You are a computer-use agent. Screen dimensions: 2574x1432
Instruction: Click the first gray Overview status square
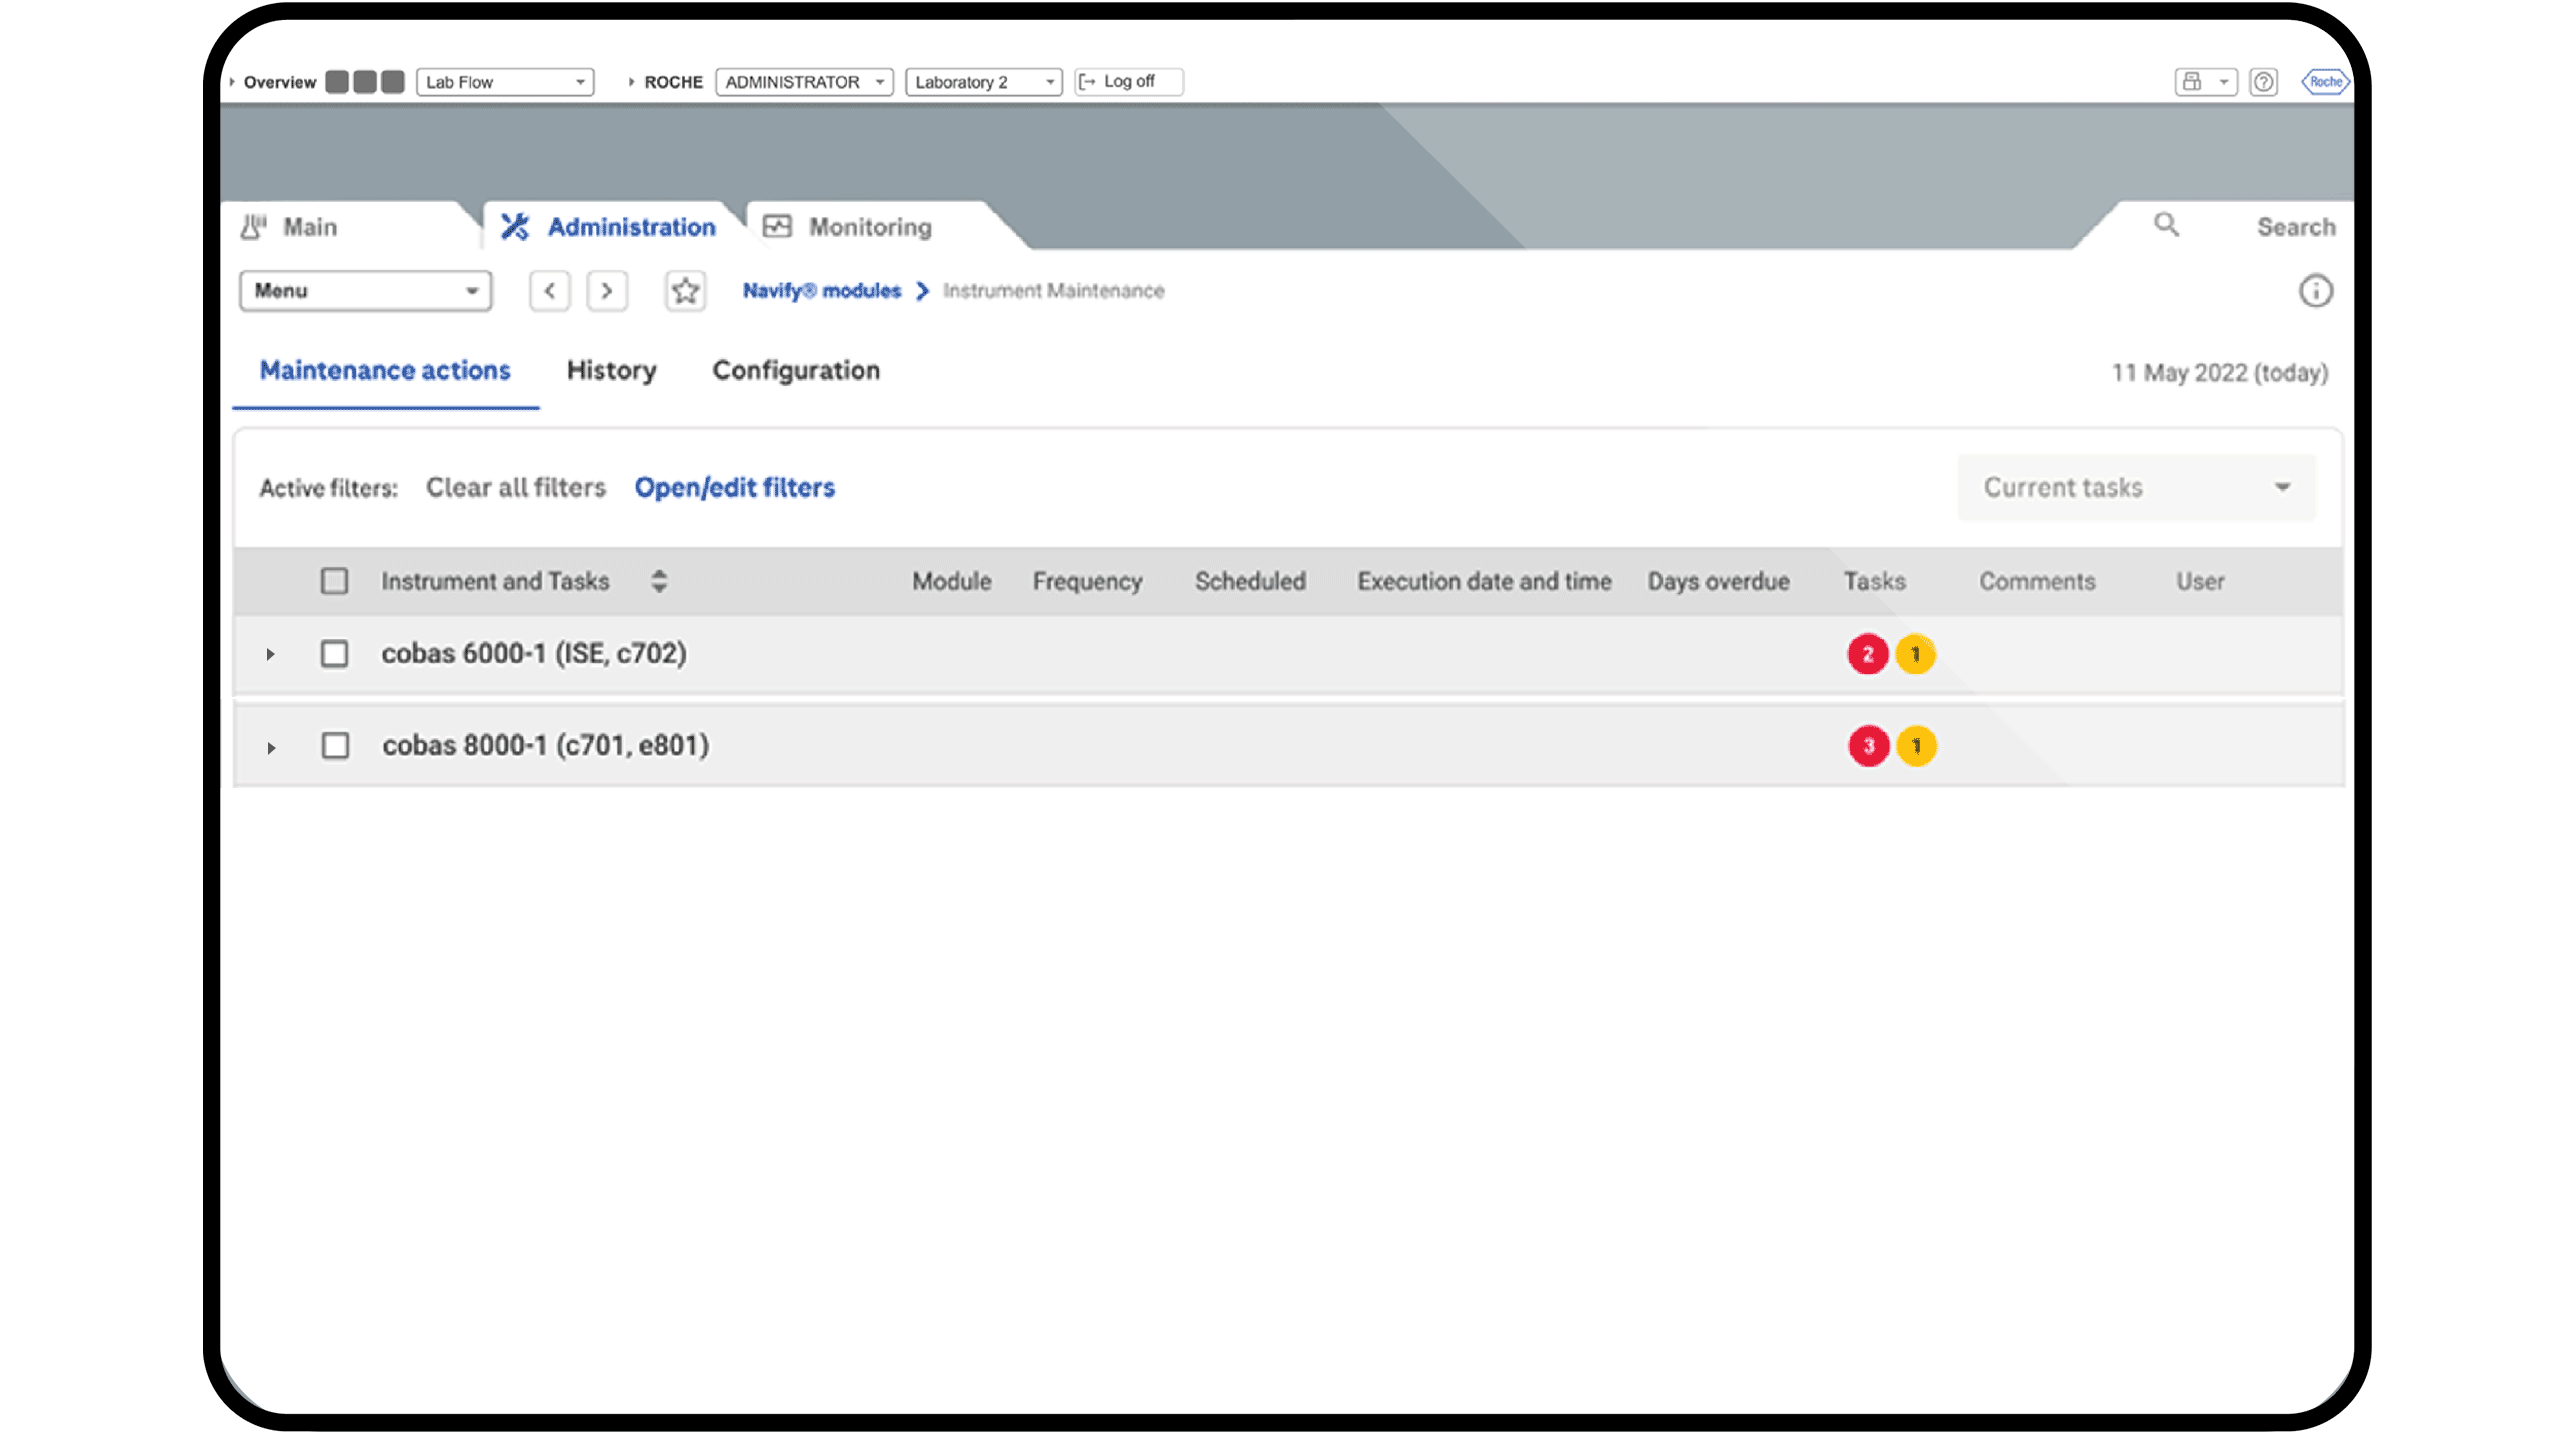click(x=337, y=82)
